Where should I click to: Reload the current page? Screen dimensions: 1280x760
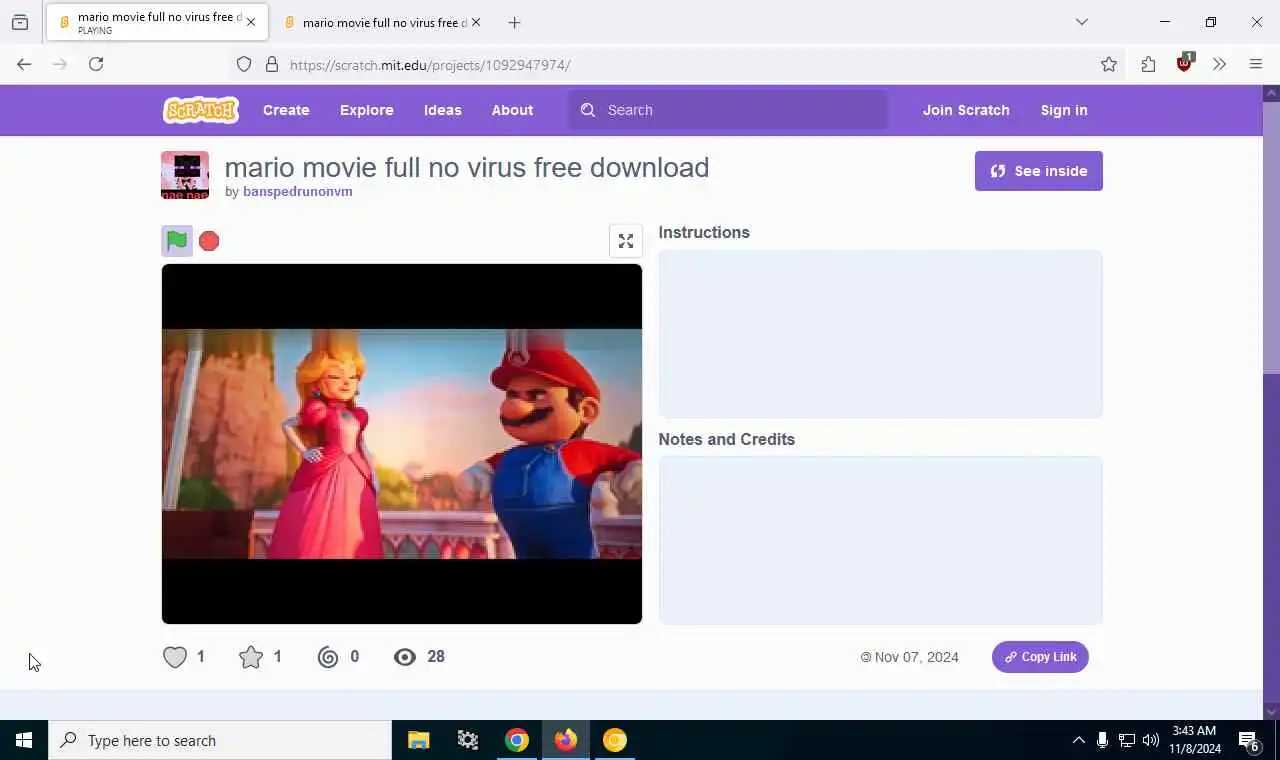pos(96,64)
